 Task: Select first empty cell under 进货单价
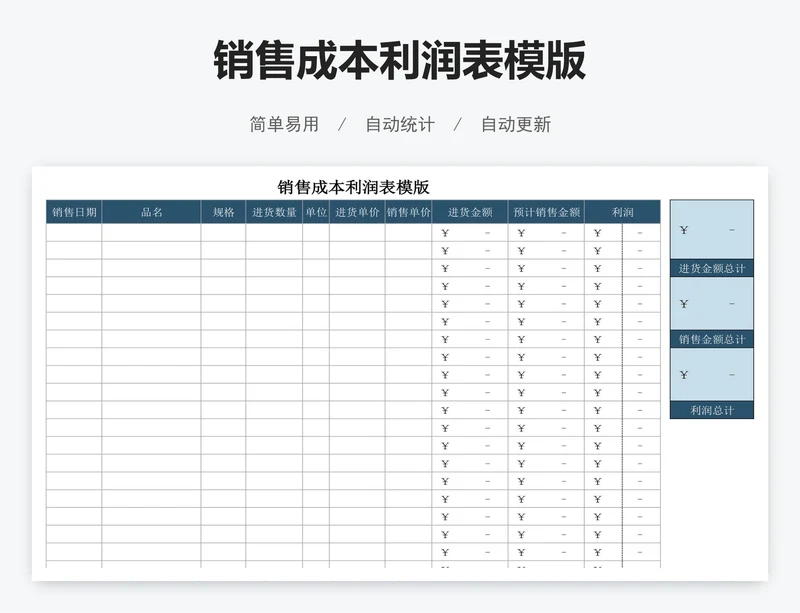pyautogui.click(x=357, y=233)
